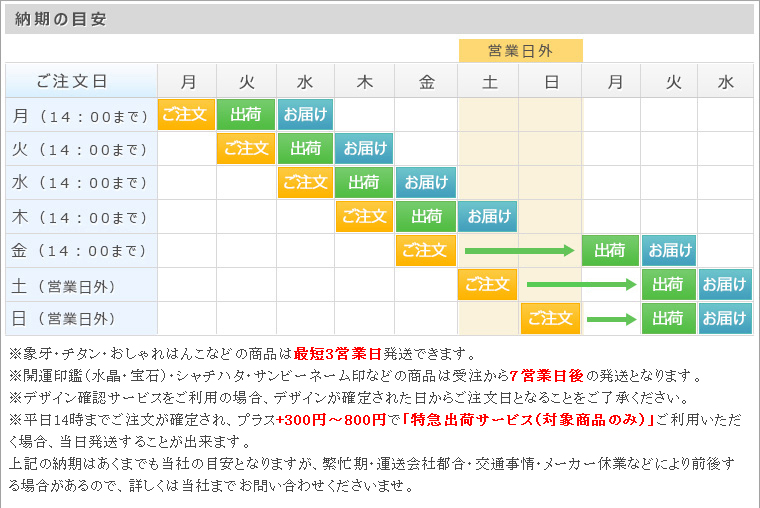Click ご注文 badge in 水 row
The image size is (760, 508).
tap(305, 182)
